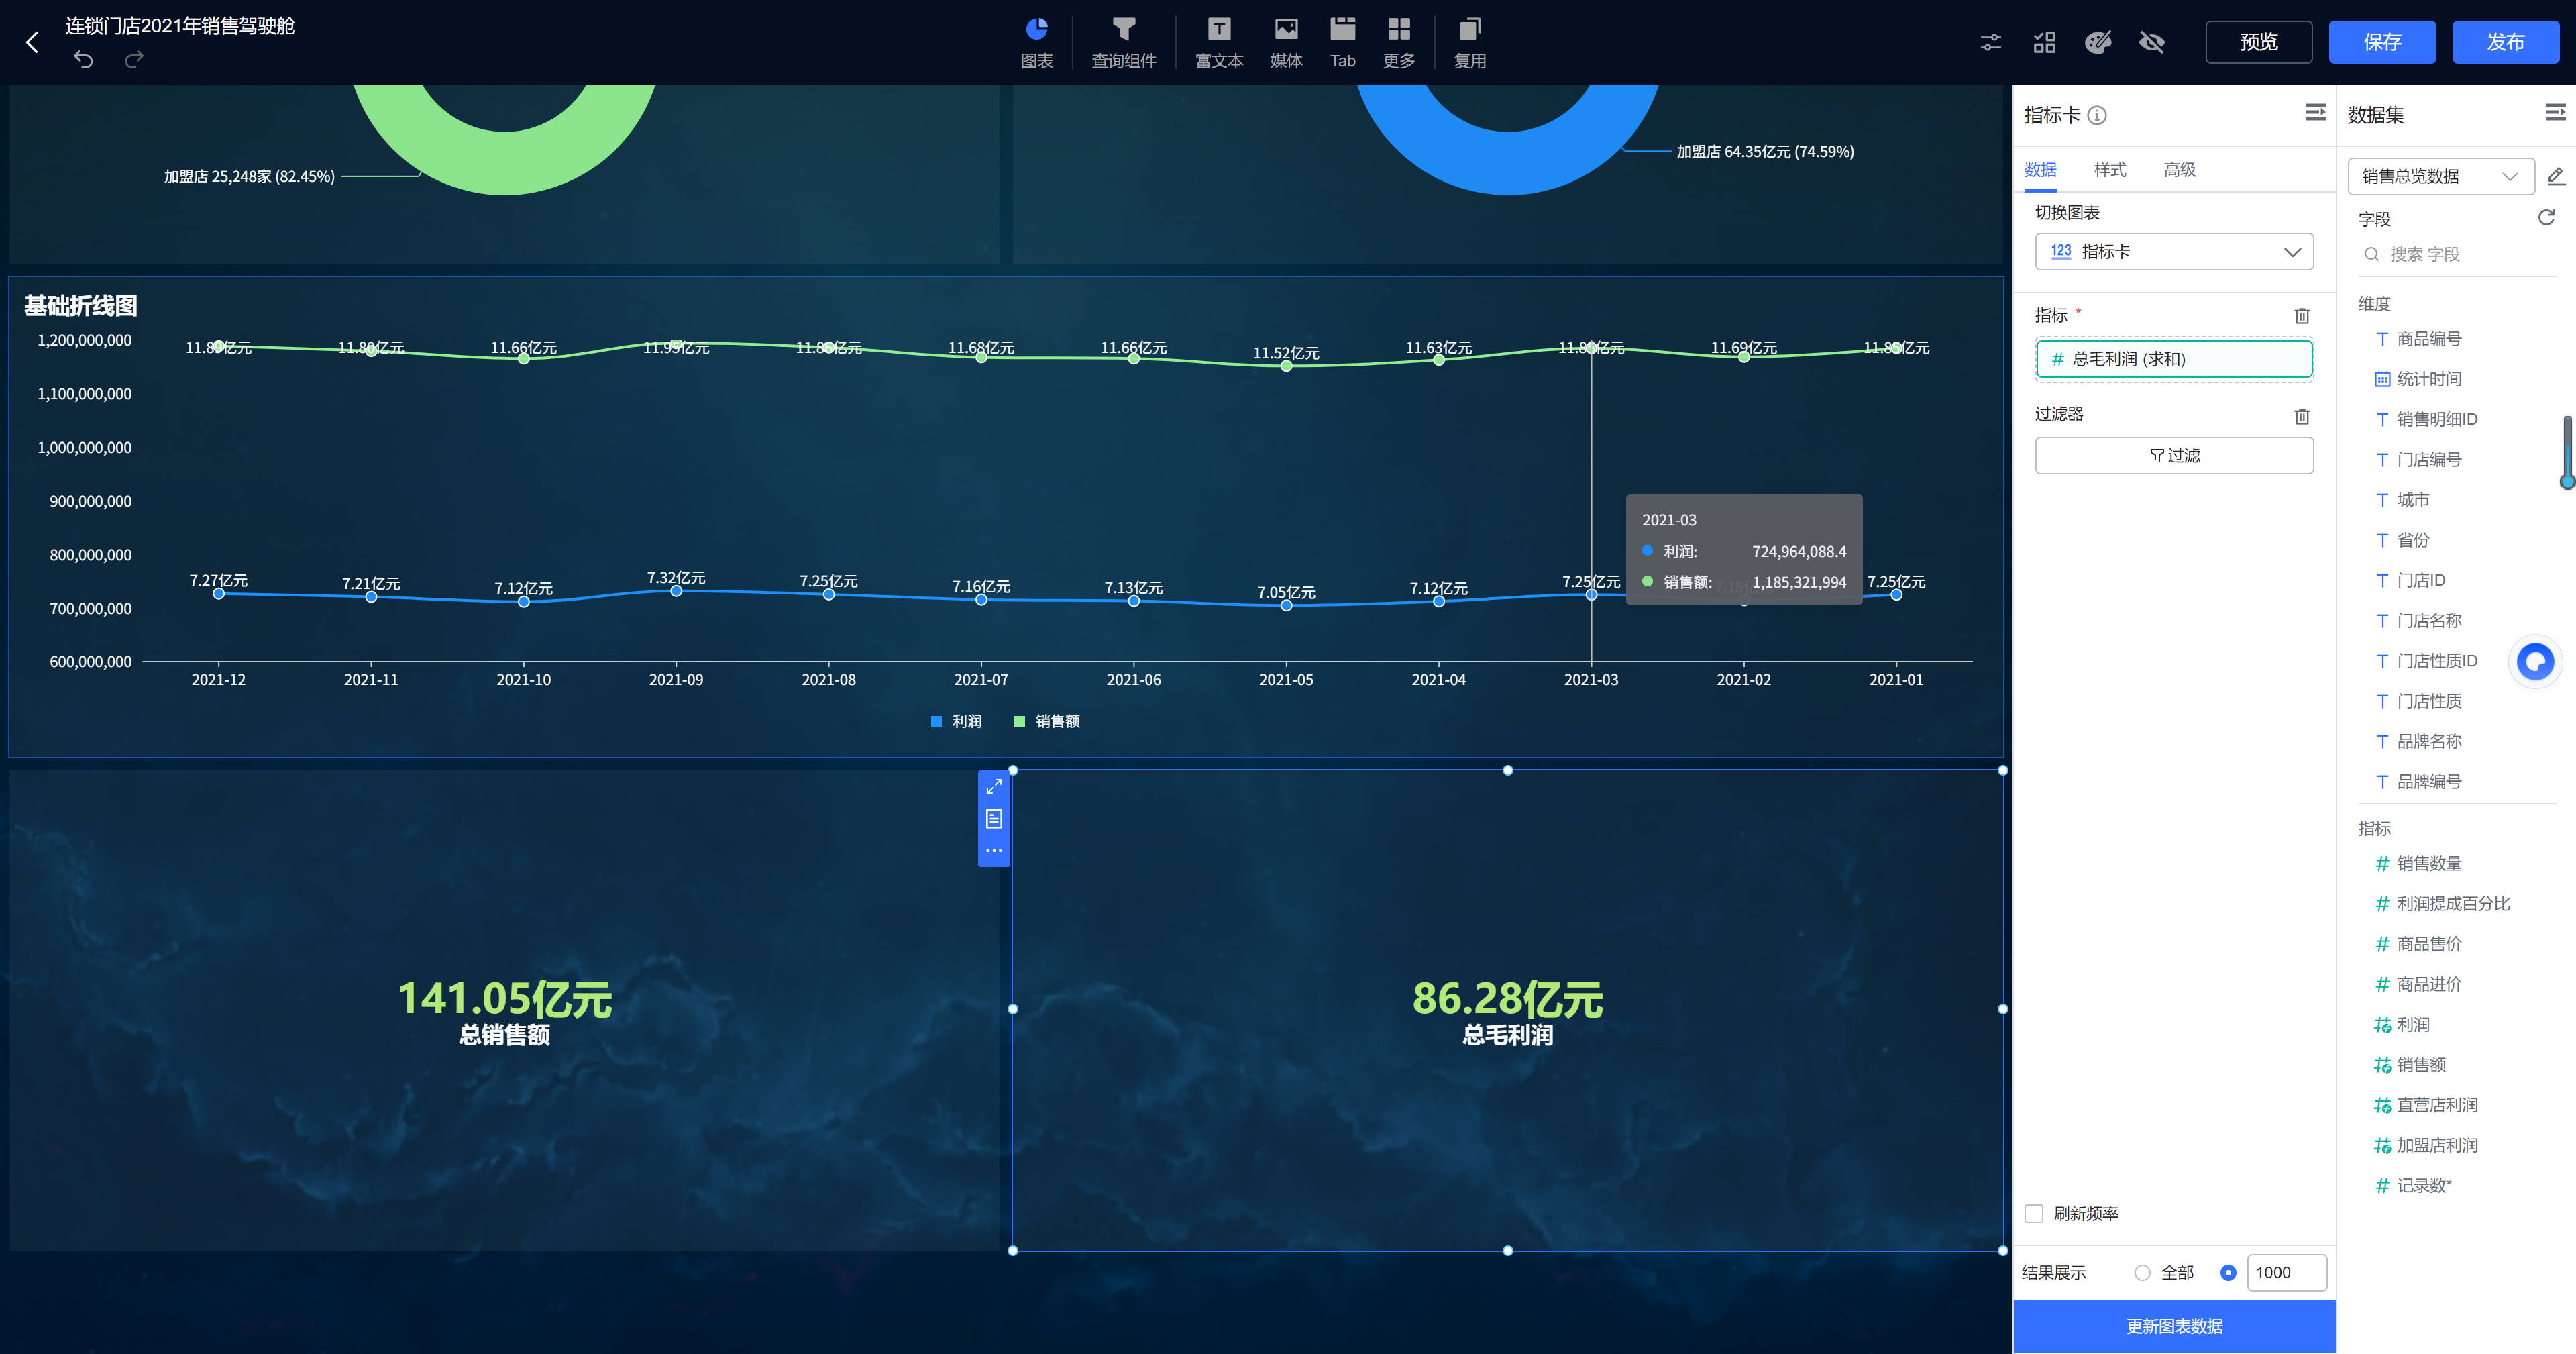Toggle the crossed-eye visibility icon

pos(2151,42)
